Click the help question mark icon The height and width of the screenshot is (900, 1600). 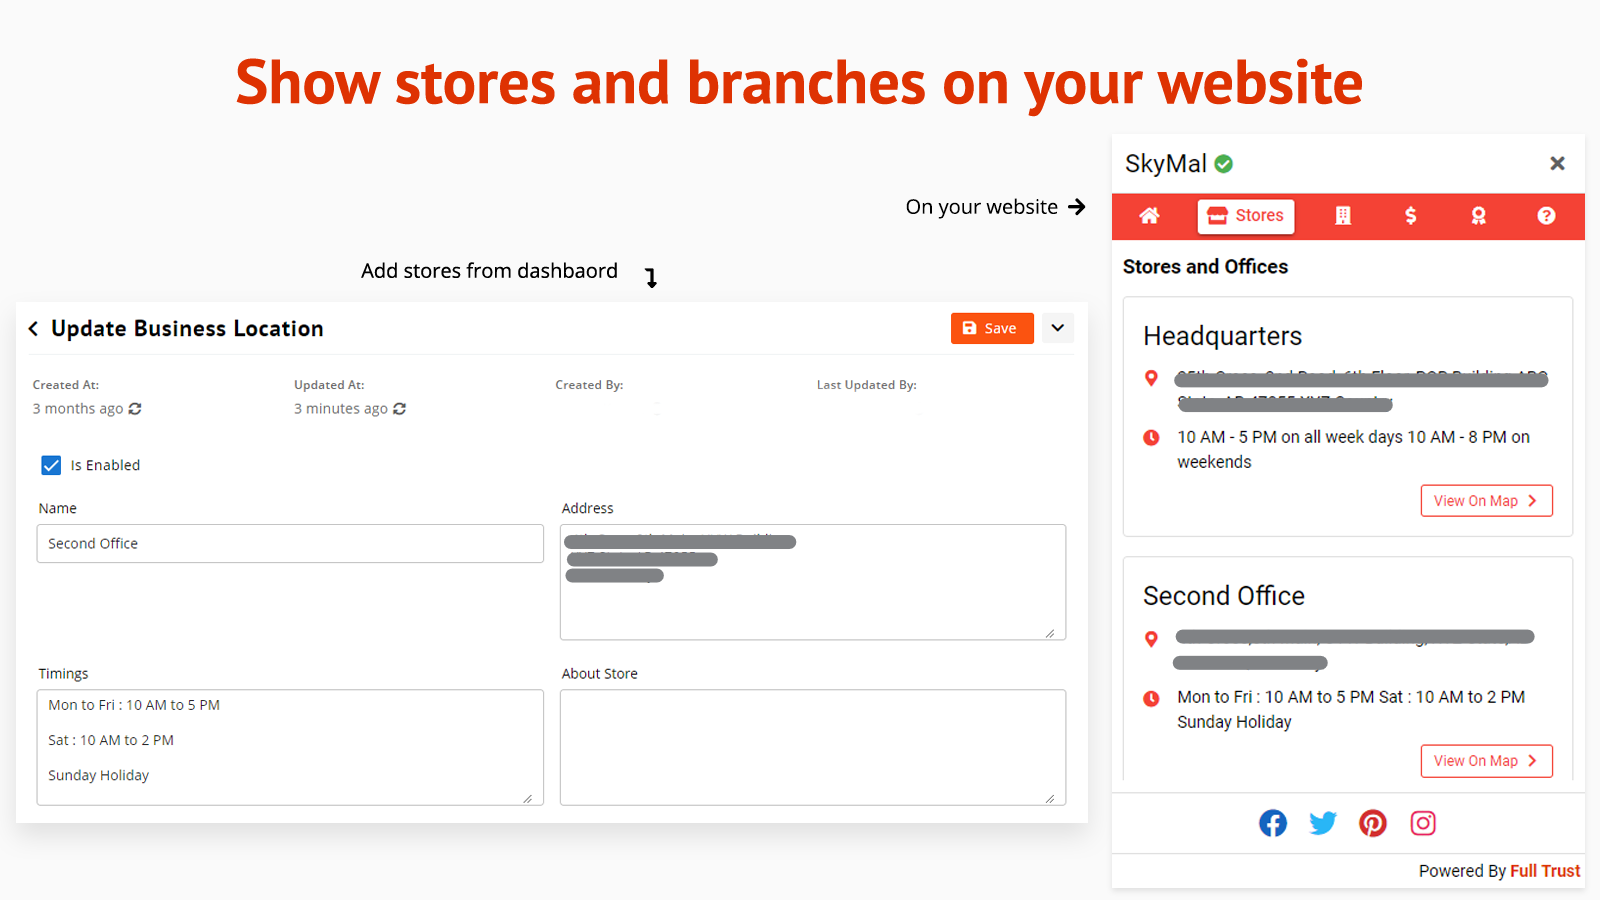tap(1546, 216)
